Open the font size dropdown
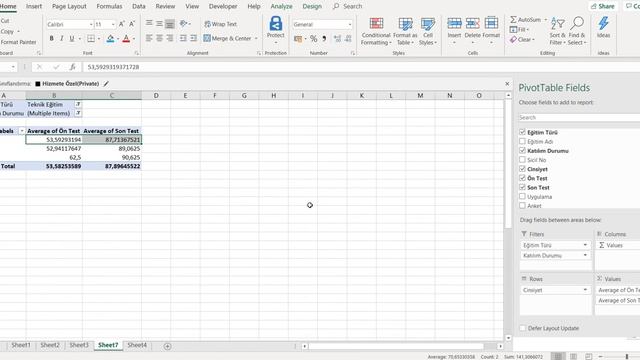Image resolution: width=640 pixels, height=360 pixels. click(x=113, y=24)
